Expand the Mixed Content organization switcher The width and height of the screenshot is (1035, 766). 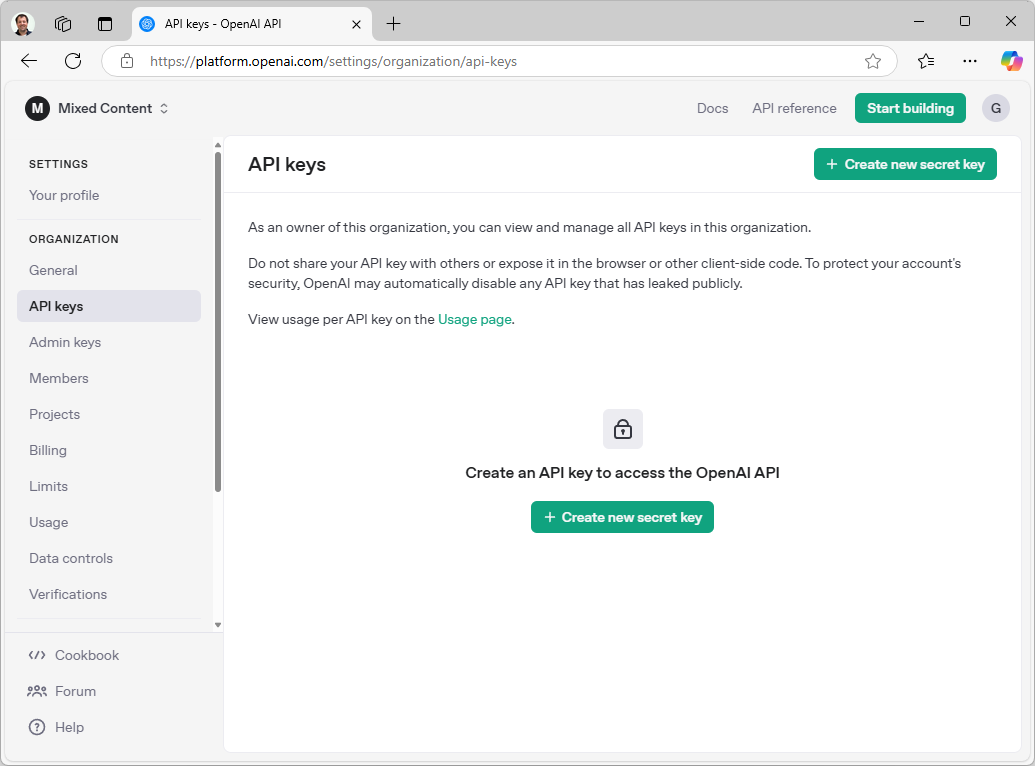pyautogui.click(x=114, y=108)
